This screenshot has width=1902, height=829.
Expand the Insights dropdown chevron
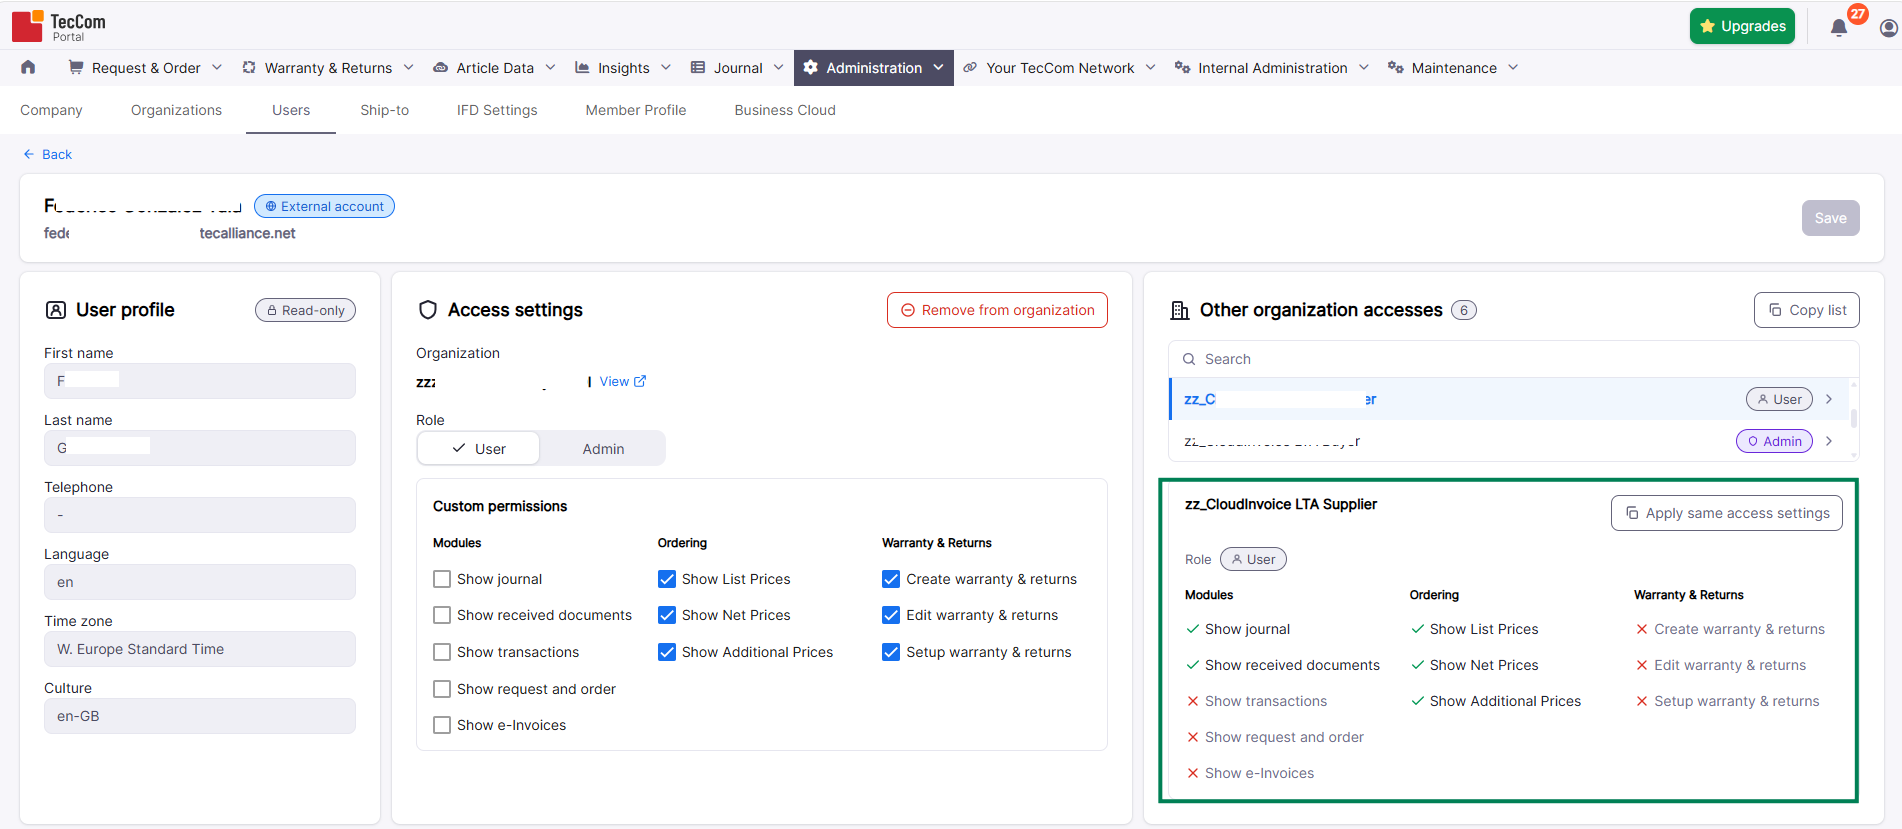pyautogui.click(x=666, y=67)
